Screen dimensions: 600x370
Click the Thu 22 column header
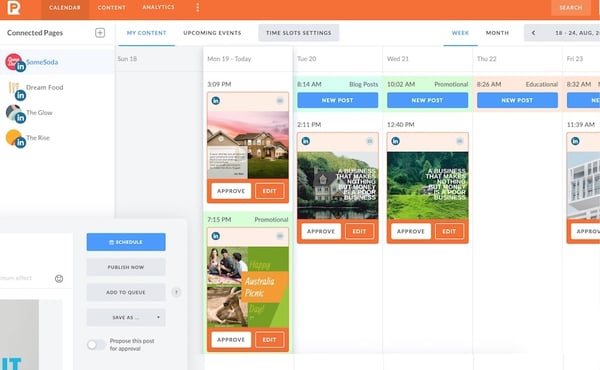pos(486,59)
